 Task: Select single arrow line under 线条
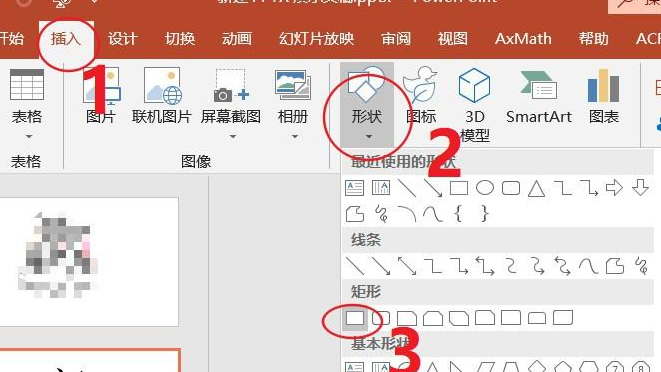click(381, 266)
